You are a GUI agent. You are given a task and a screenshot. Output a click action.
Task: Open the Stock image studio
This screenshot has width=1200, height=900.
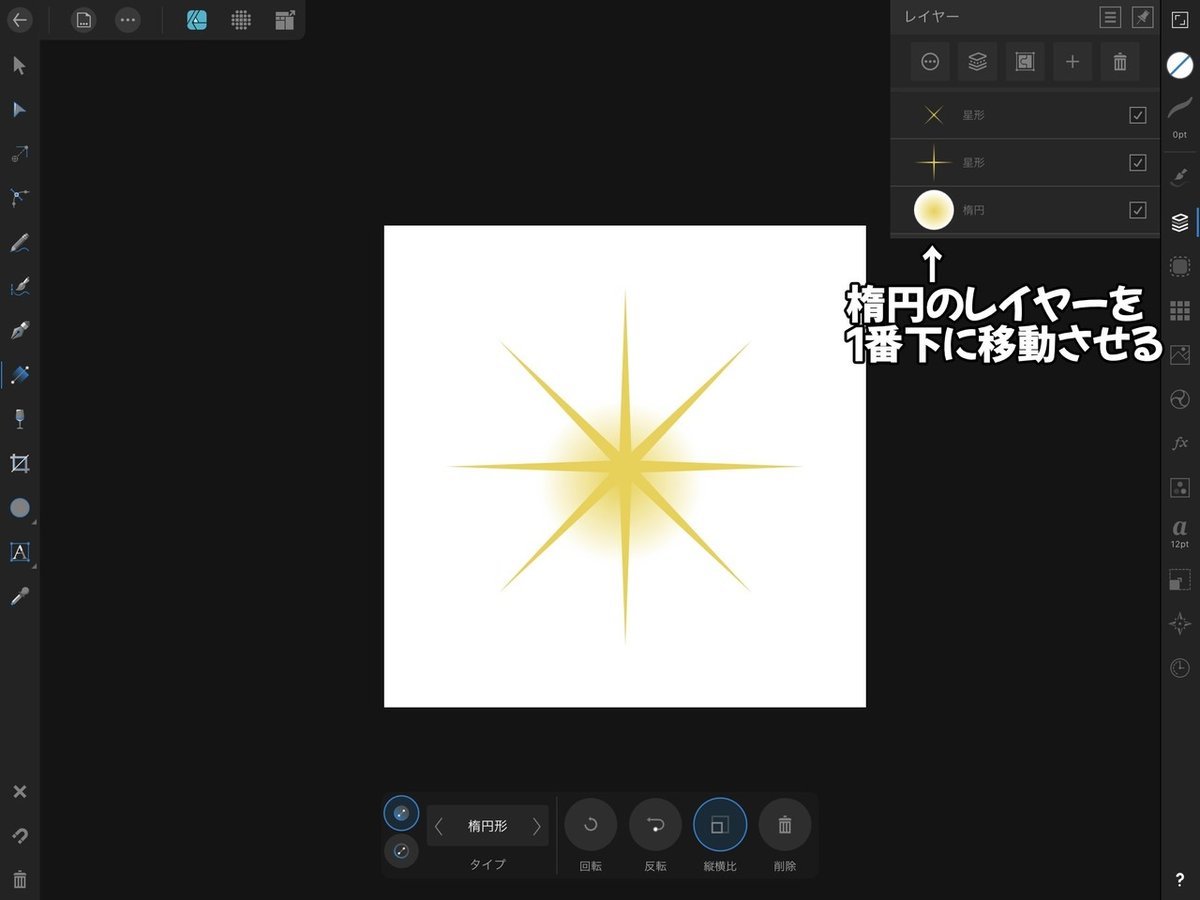[x=1180, y=354]
